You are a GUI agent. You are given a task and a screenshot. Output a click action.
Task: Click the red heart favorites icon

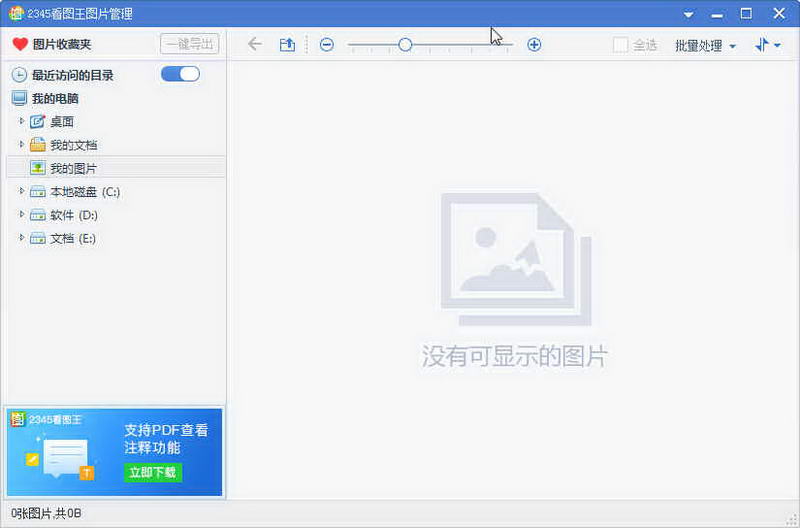point(19,44)
